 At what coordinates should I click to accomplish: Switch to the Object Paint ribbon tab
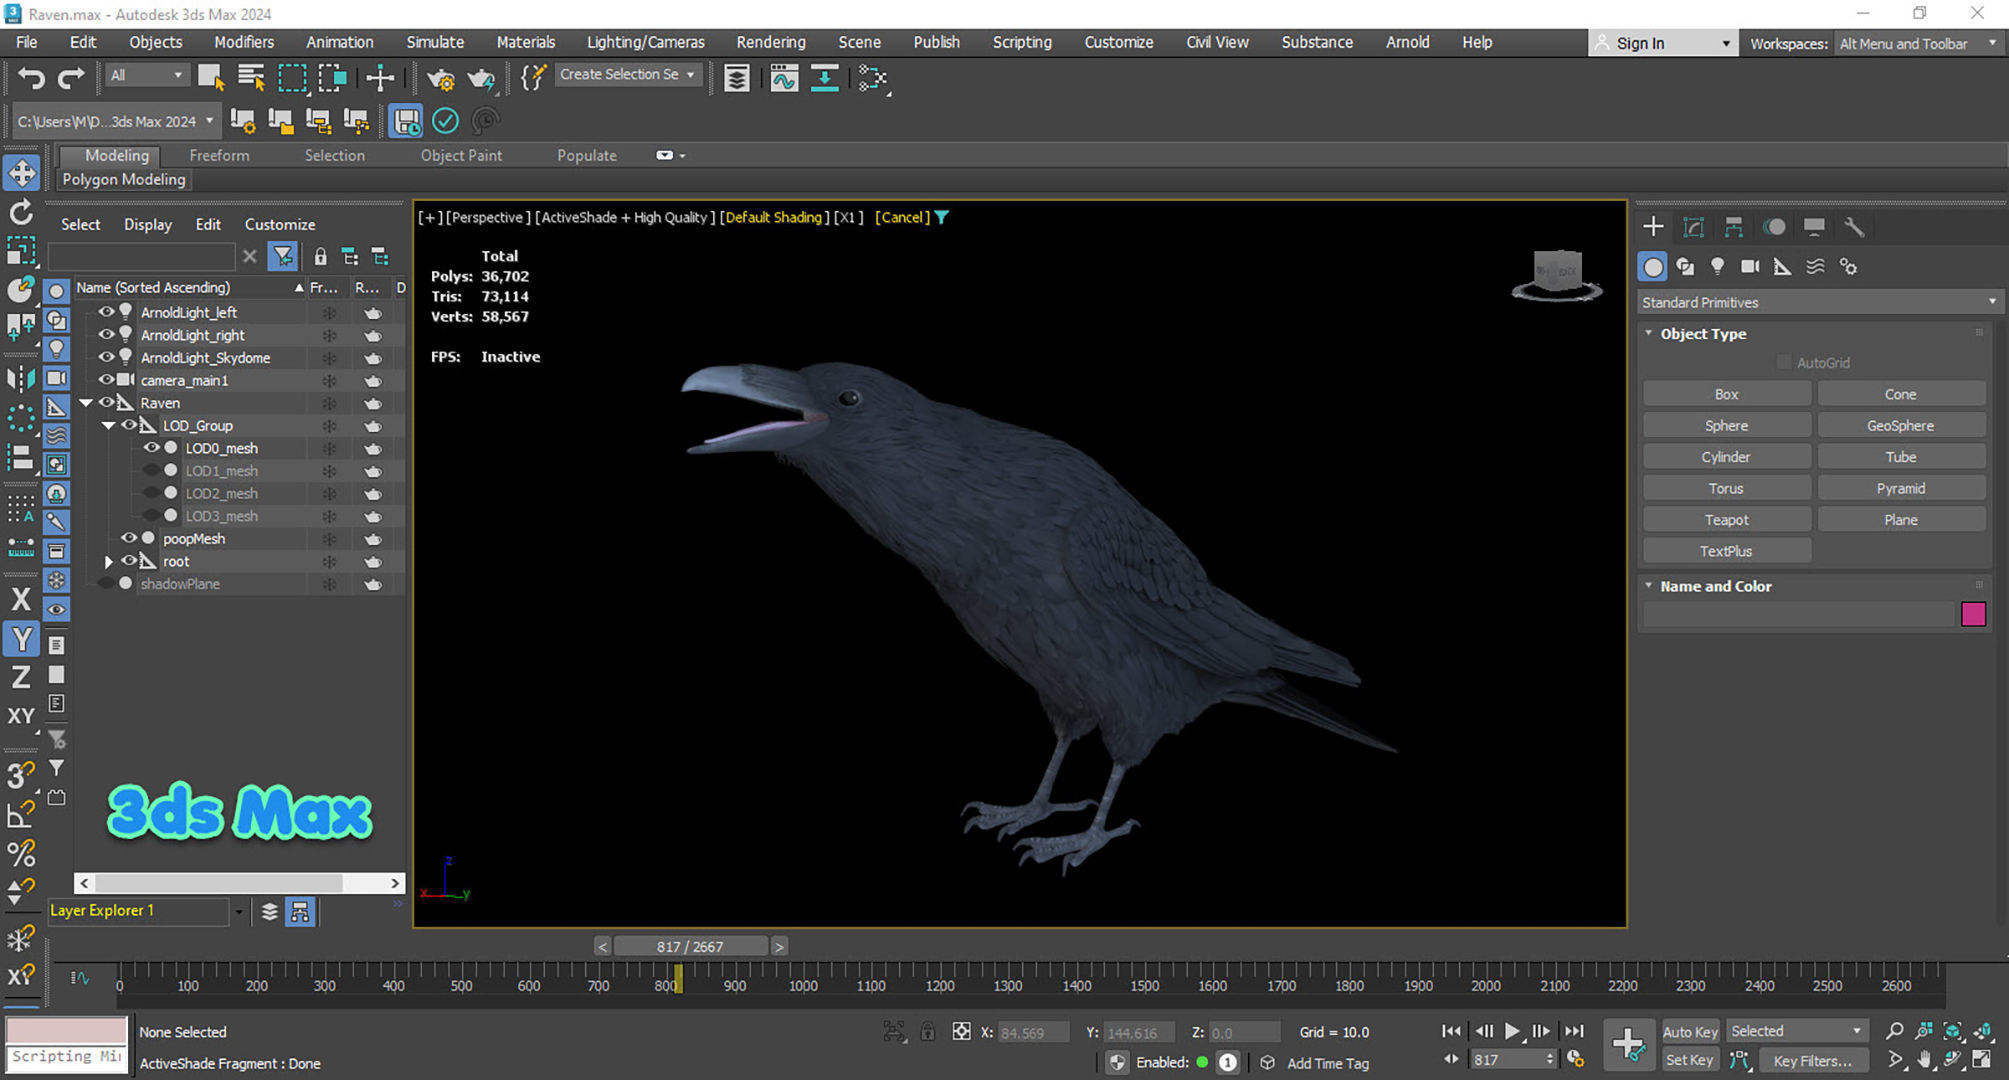[461, 155]
